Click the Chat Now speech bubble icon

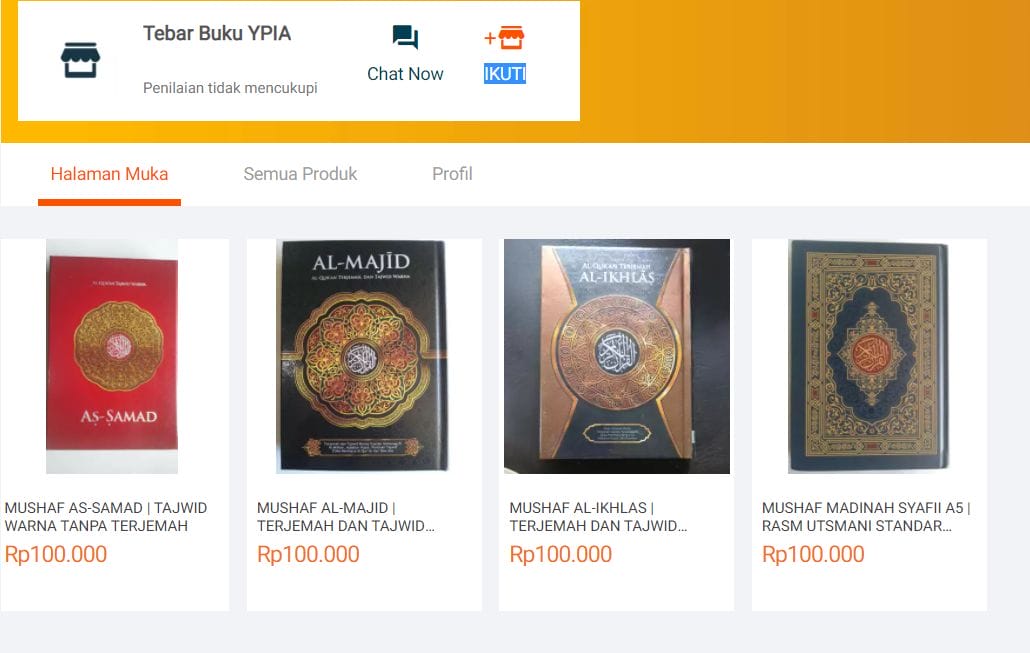tap(405, 37)
